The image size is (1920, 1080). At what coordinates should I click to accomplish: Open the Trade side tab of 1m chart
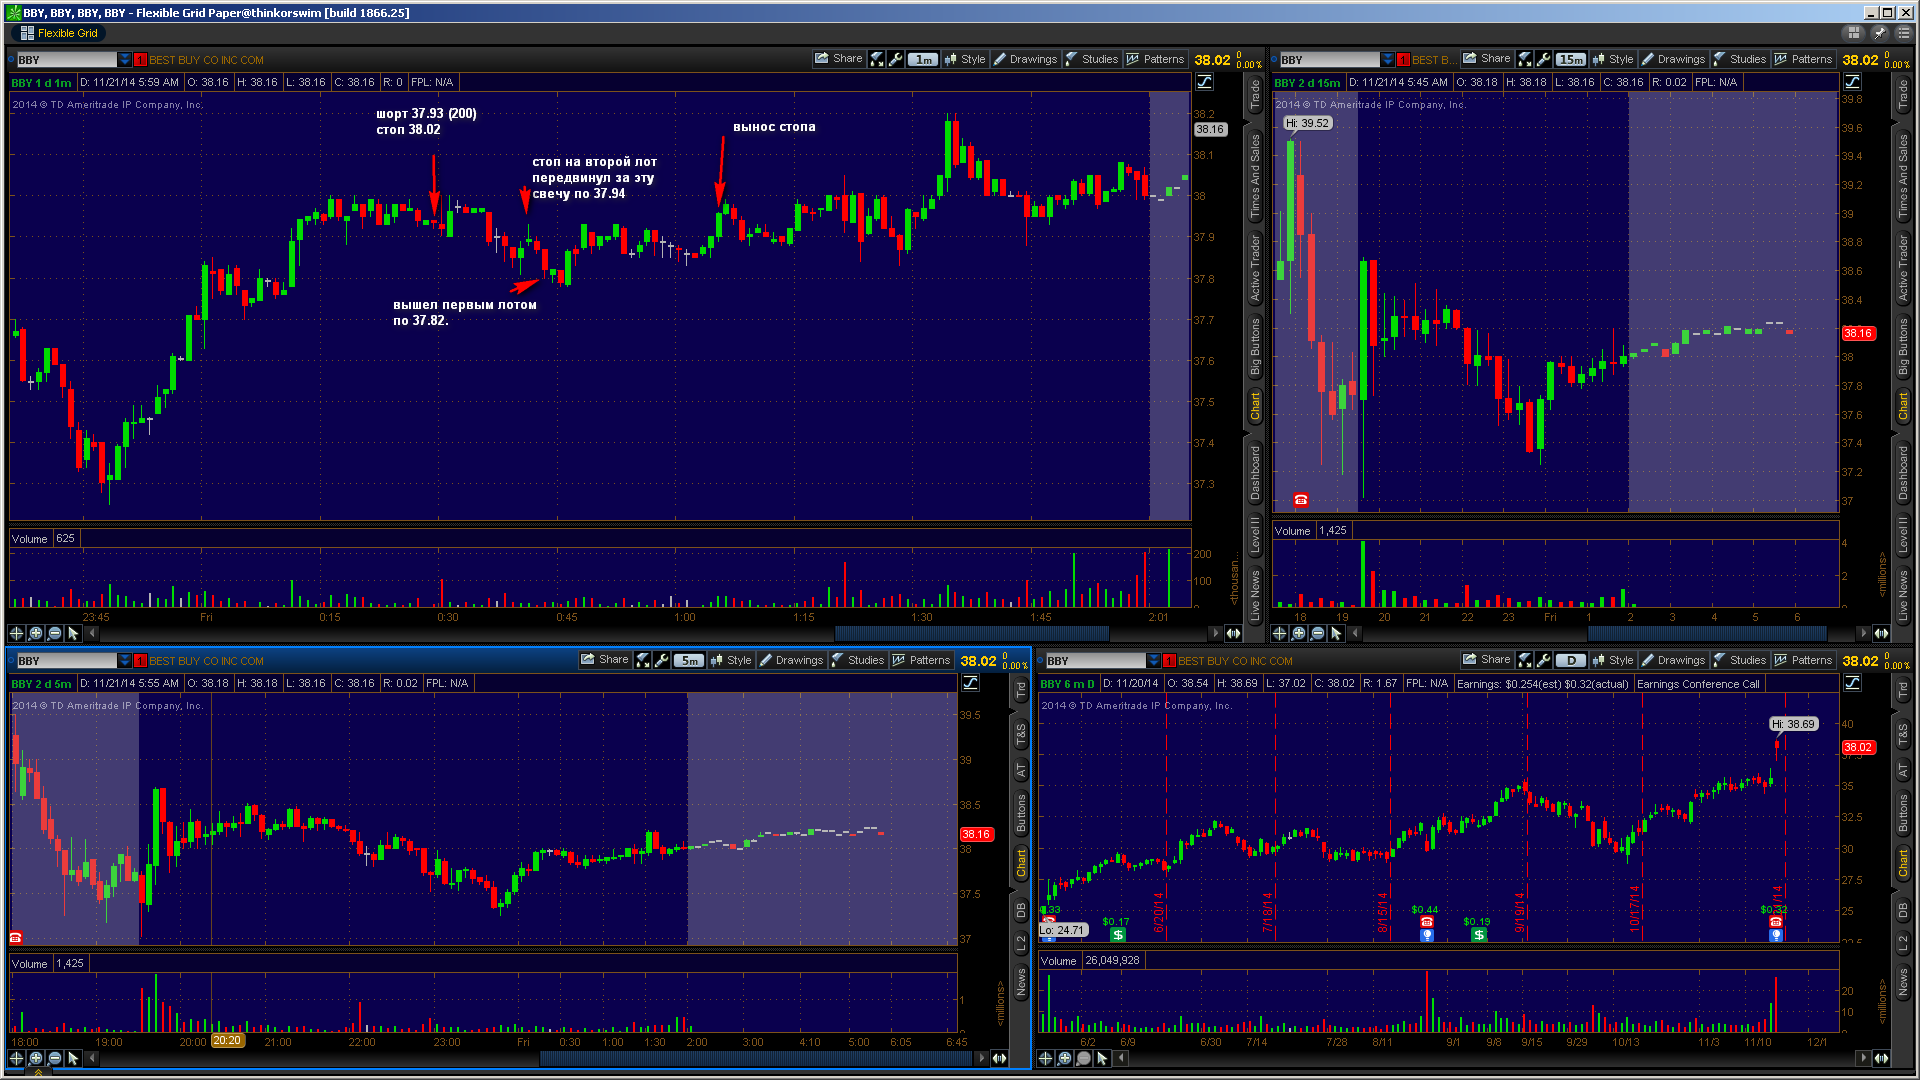(1254, 95)
